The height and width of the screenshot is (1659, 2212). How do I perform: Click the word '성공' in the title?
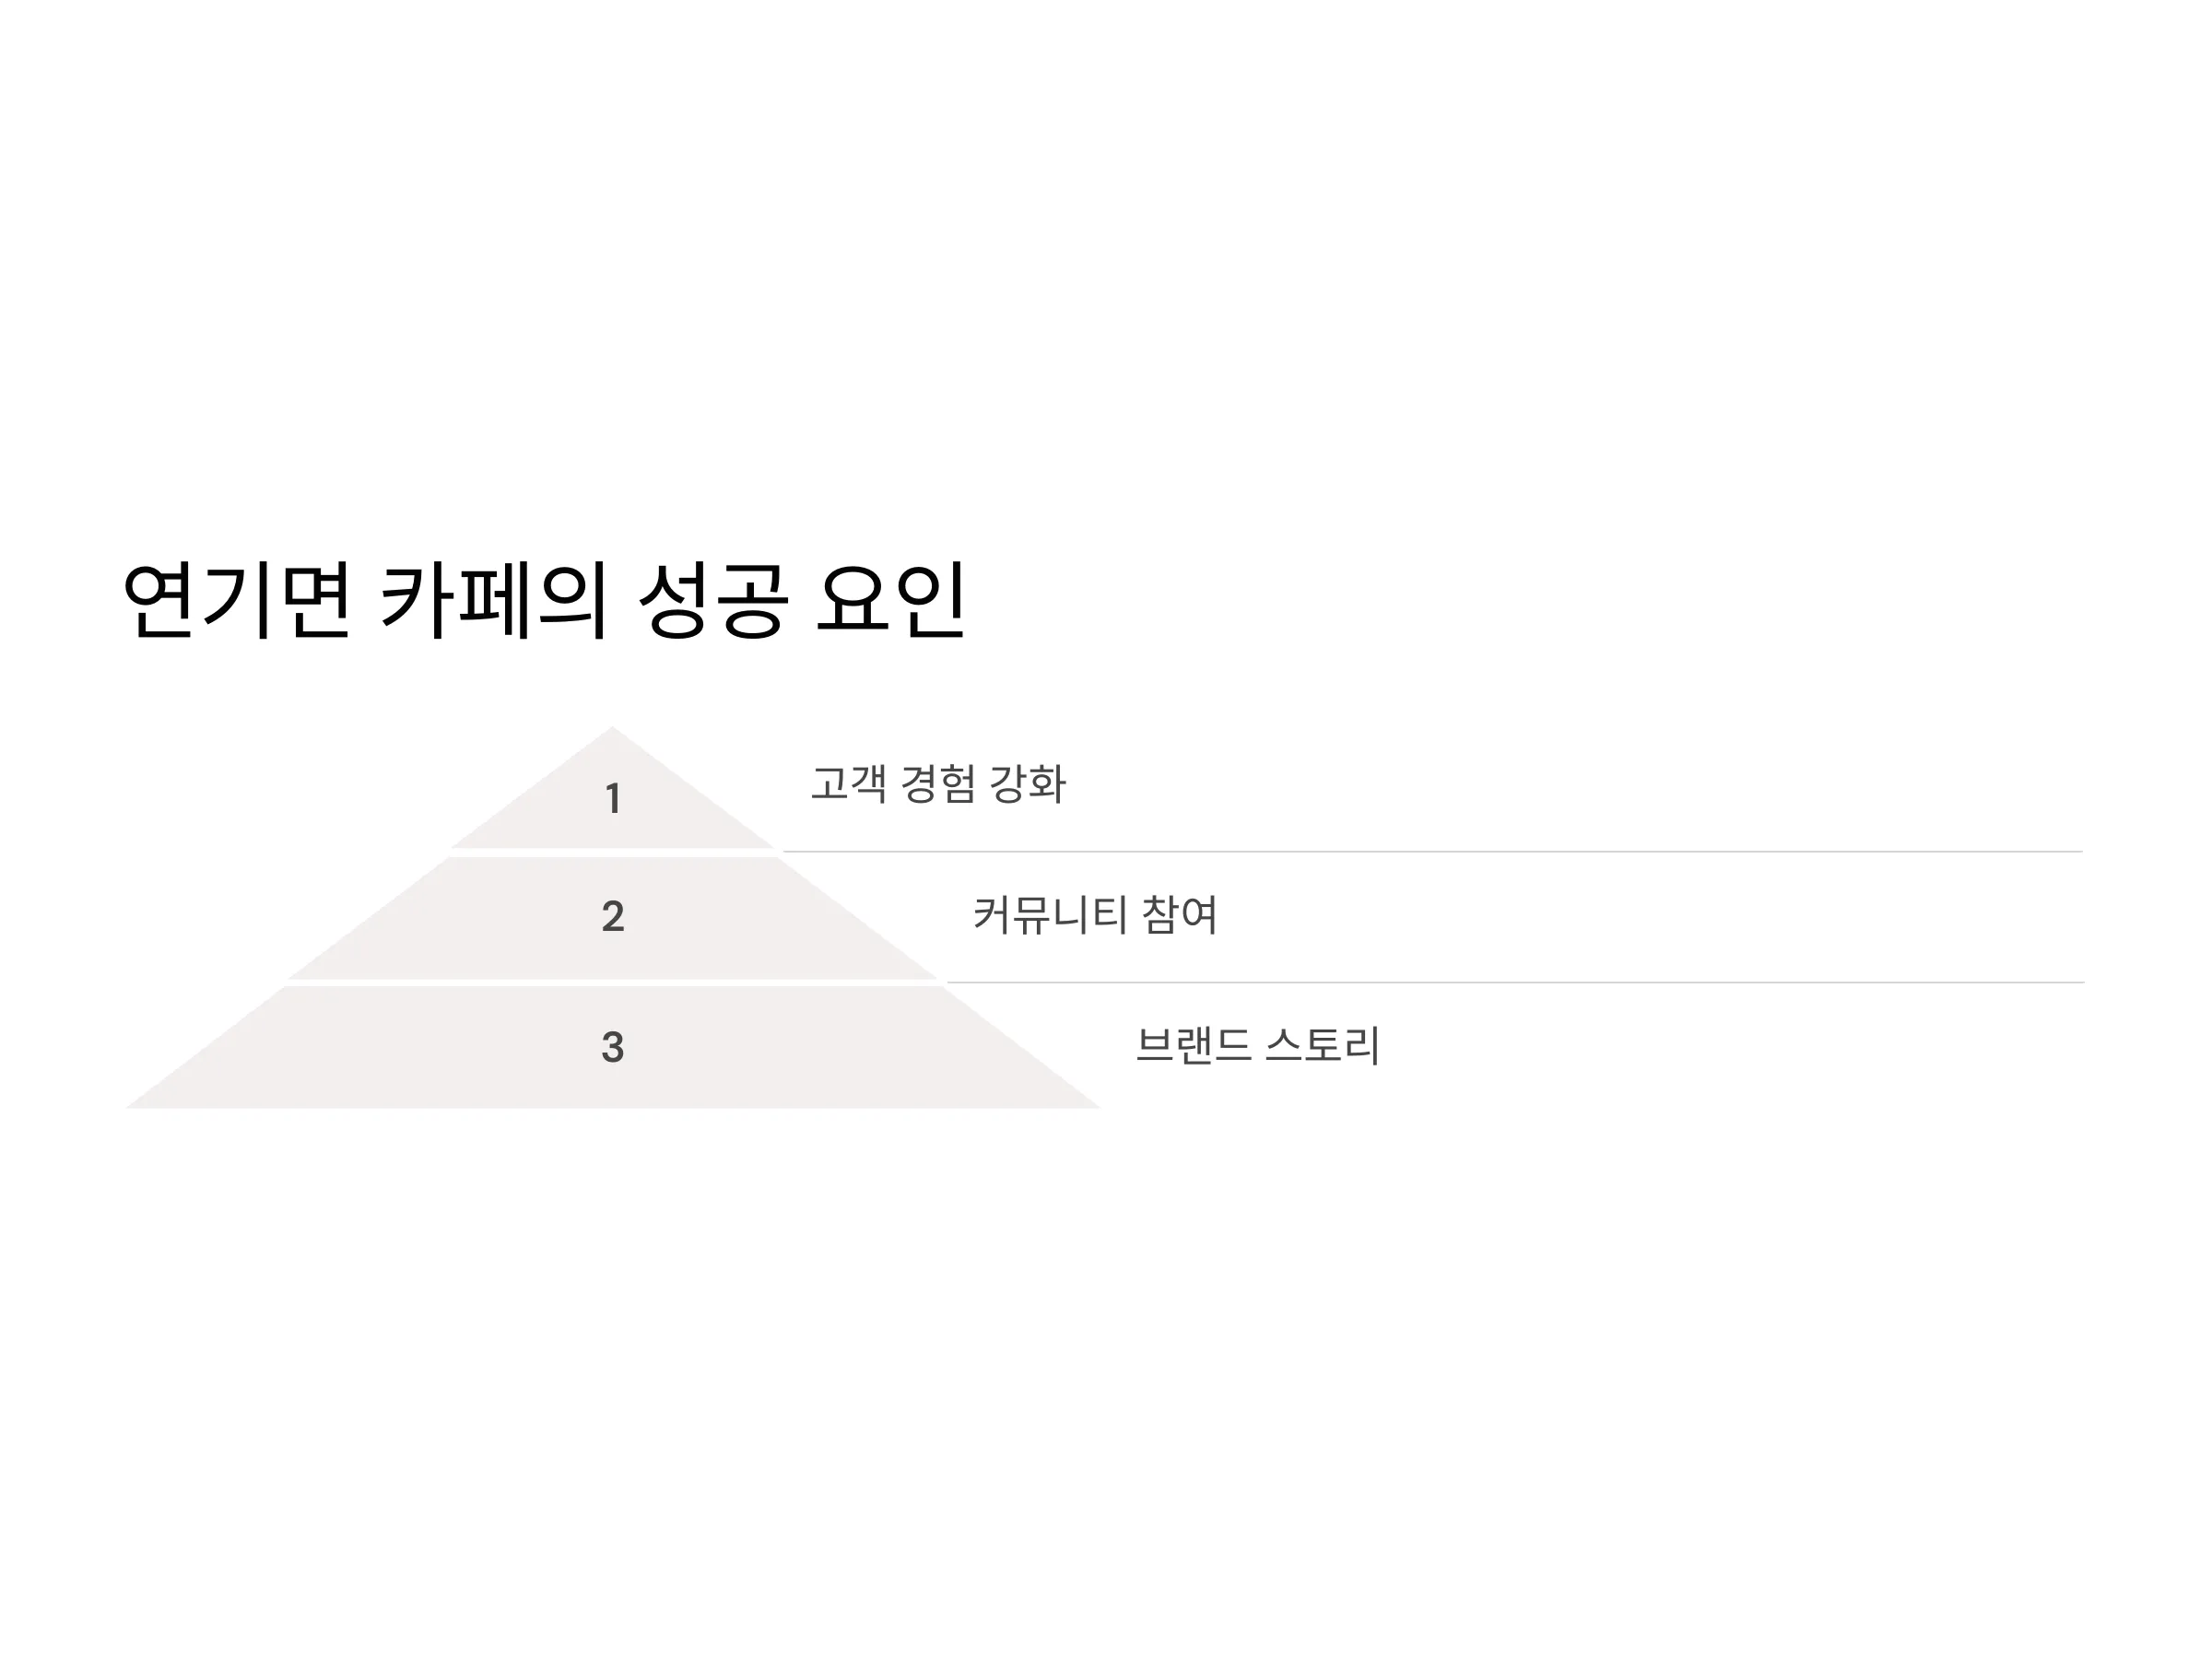click(x=713, y=600)
